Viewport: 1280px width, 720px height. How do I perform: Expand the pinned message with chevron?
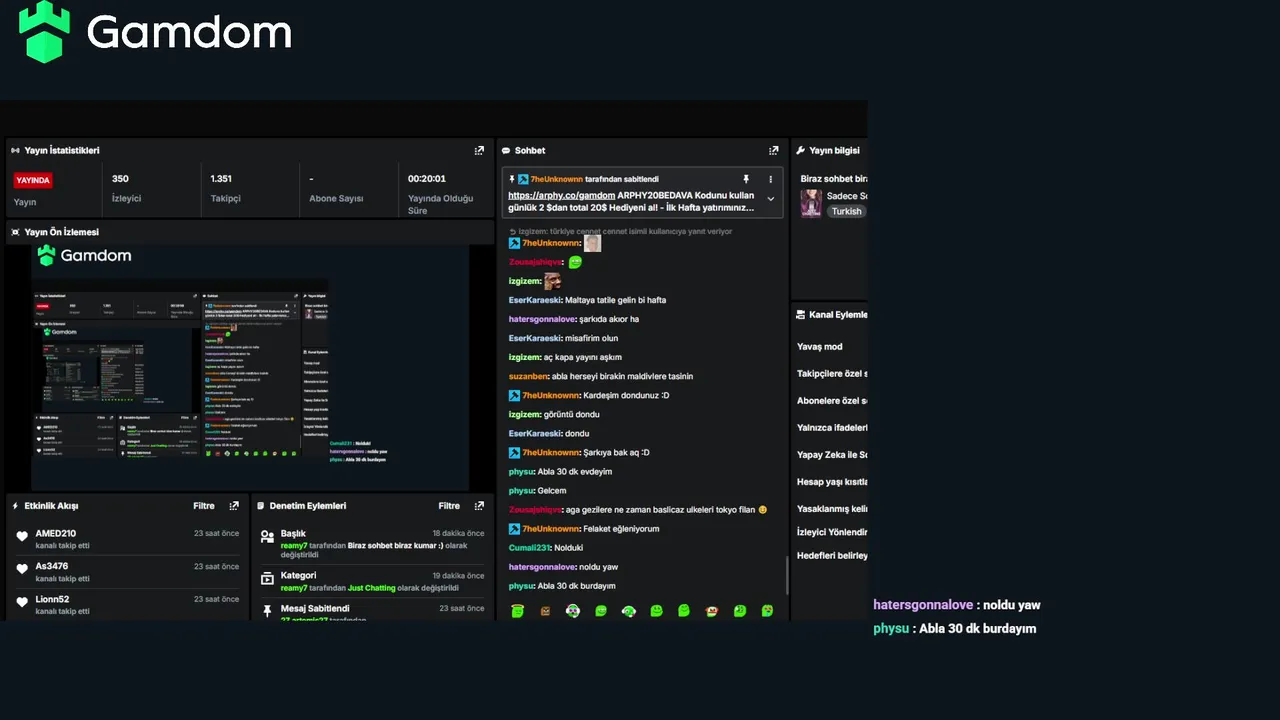(x=770, y=199)
